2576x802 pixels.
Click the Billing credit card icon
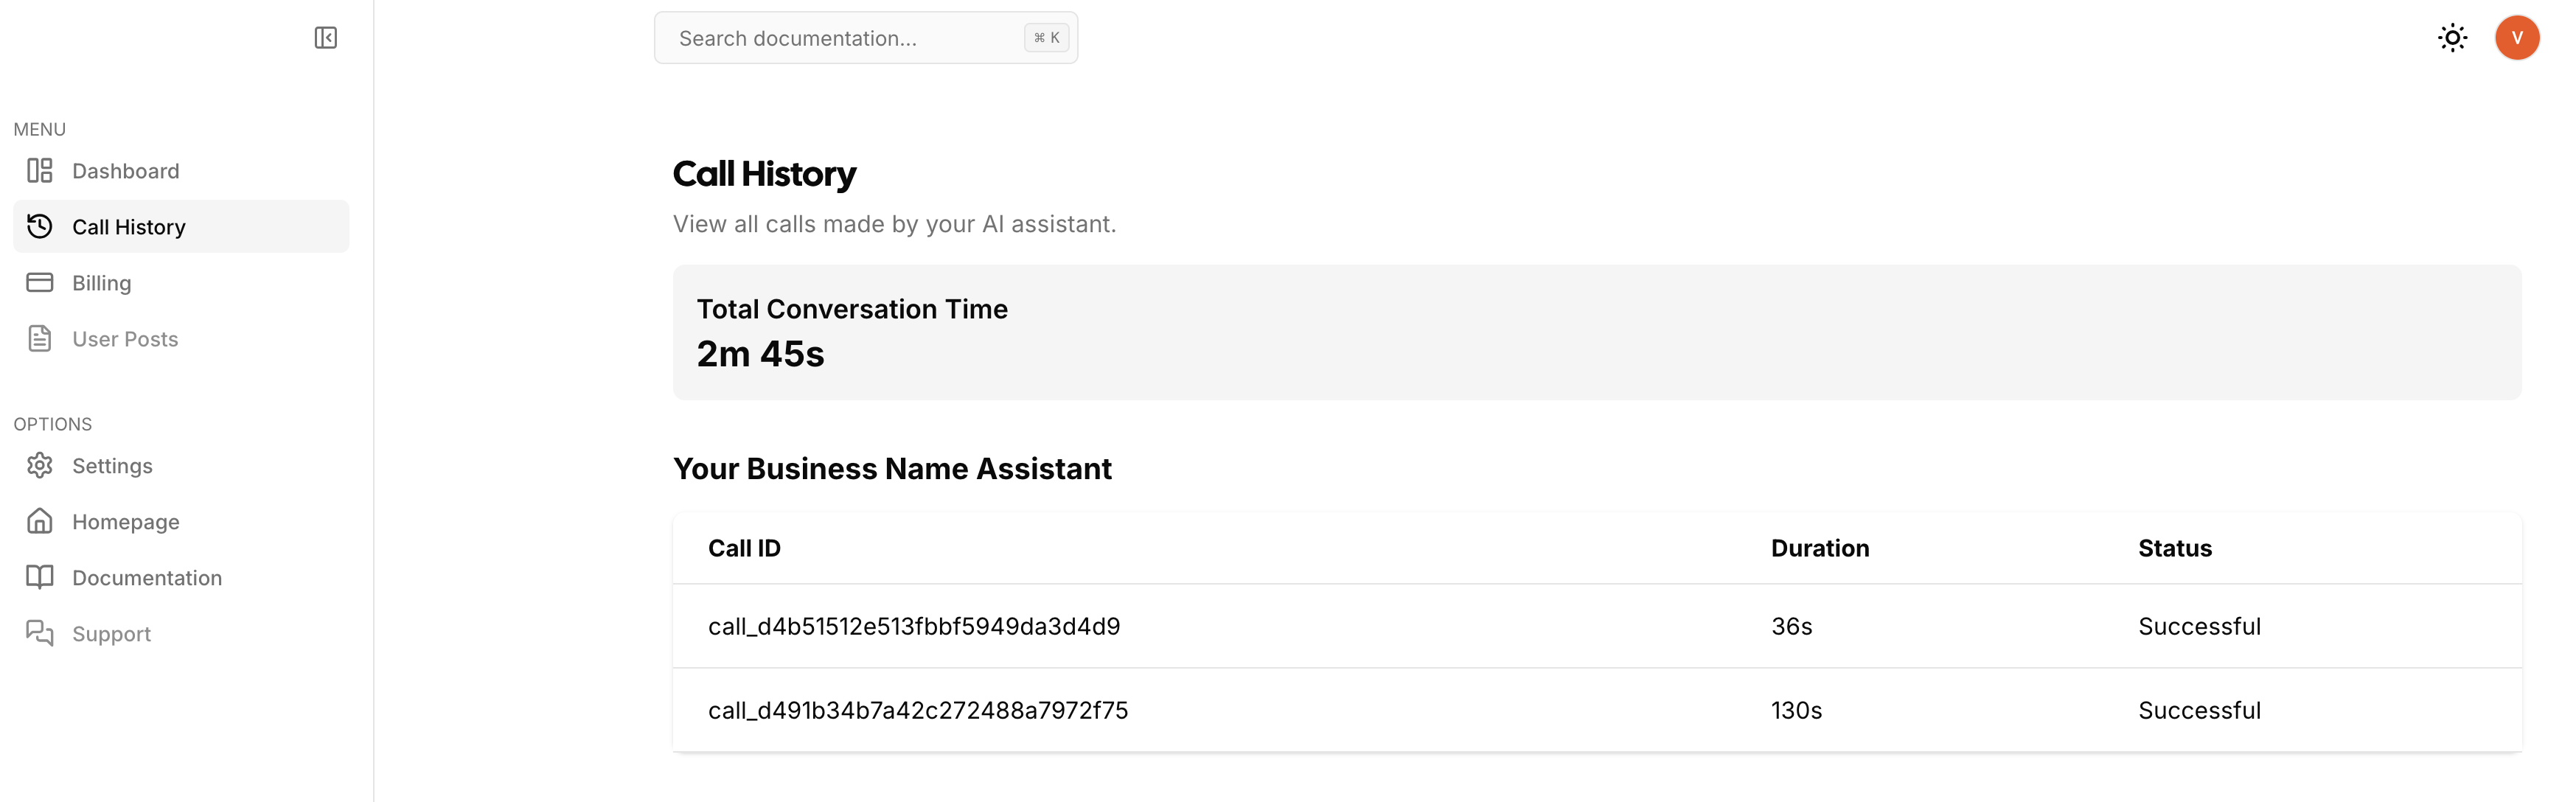coord(40,283)
